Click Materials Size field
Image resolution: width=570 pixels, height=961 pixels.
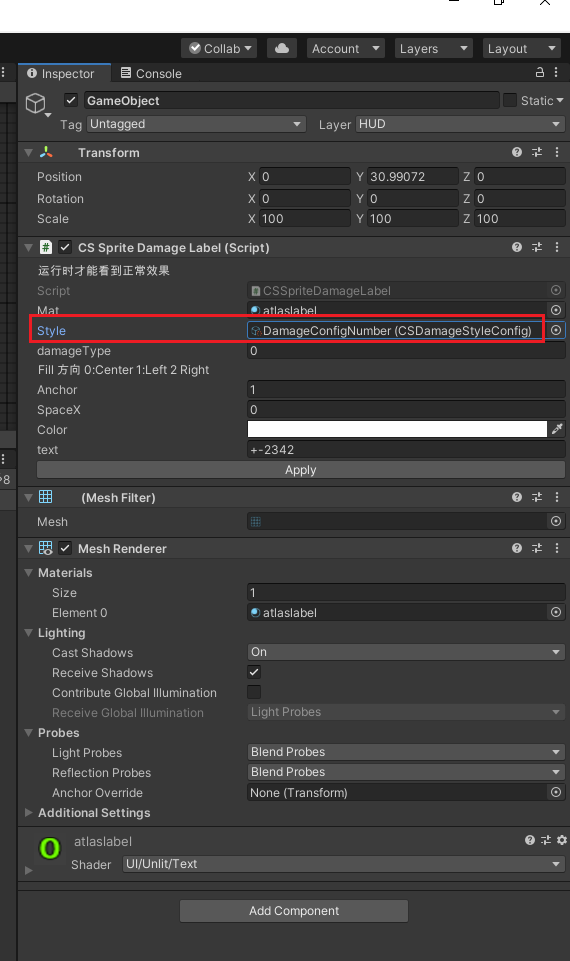(x=406, y=593)
